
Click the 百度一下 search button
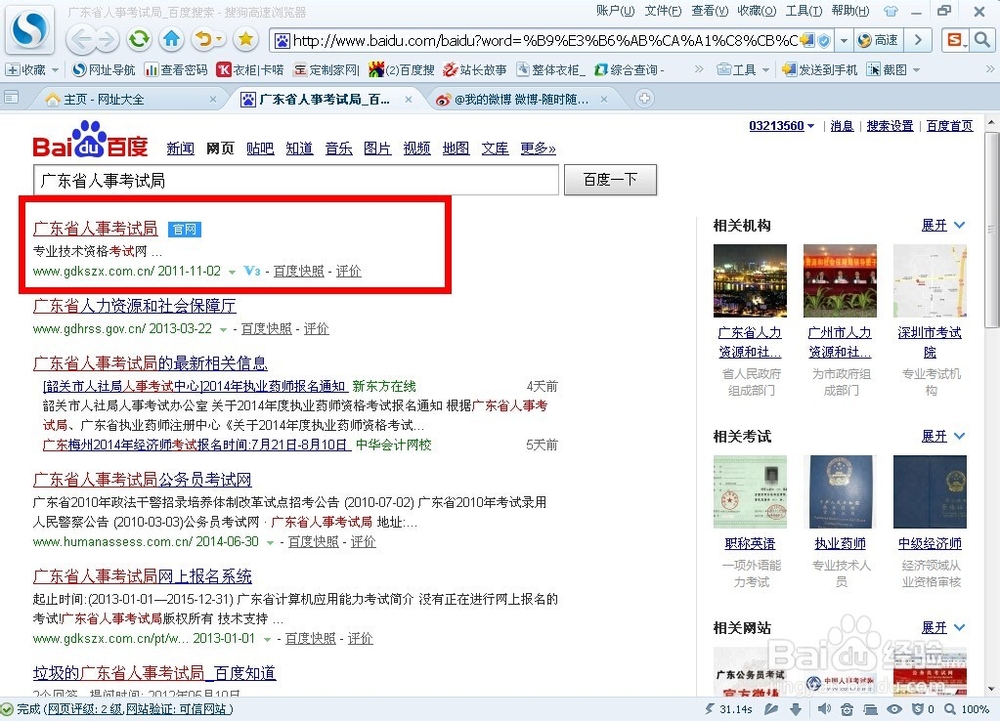click(x=610, y=180)
